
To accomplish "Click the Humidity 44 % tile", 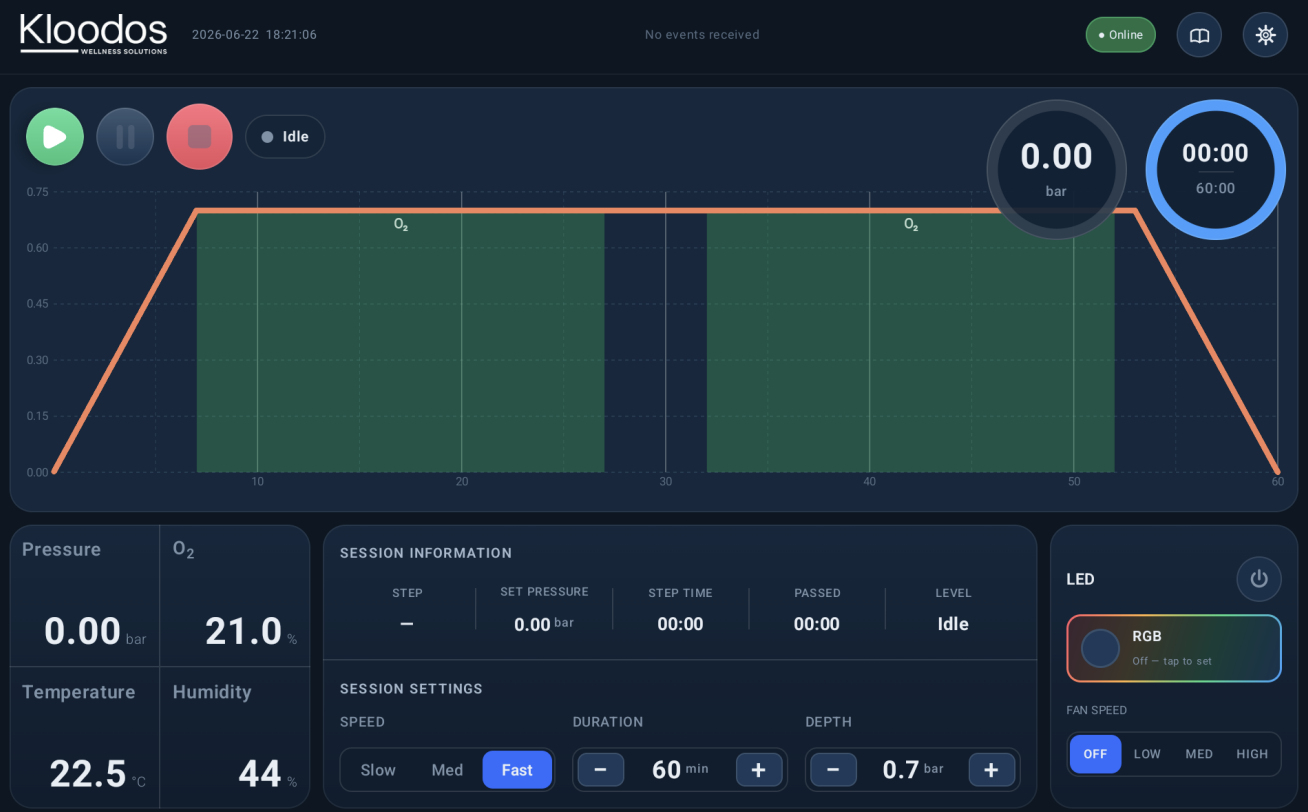I will pyautogui.click(x=235, y=737).
